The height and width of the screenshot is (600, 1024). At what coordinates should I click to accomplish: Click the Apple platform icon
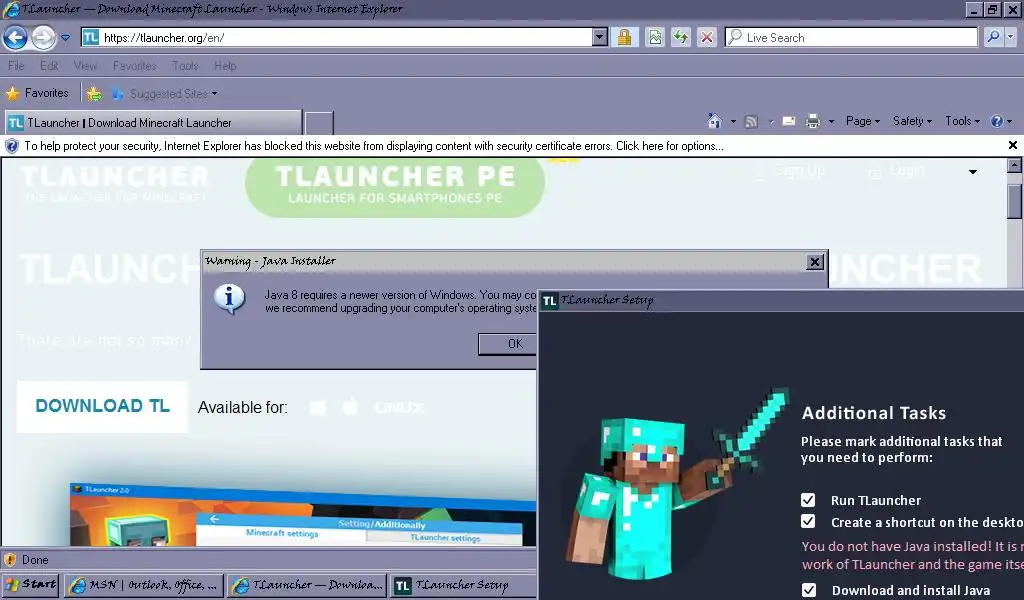[350, 407]
